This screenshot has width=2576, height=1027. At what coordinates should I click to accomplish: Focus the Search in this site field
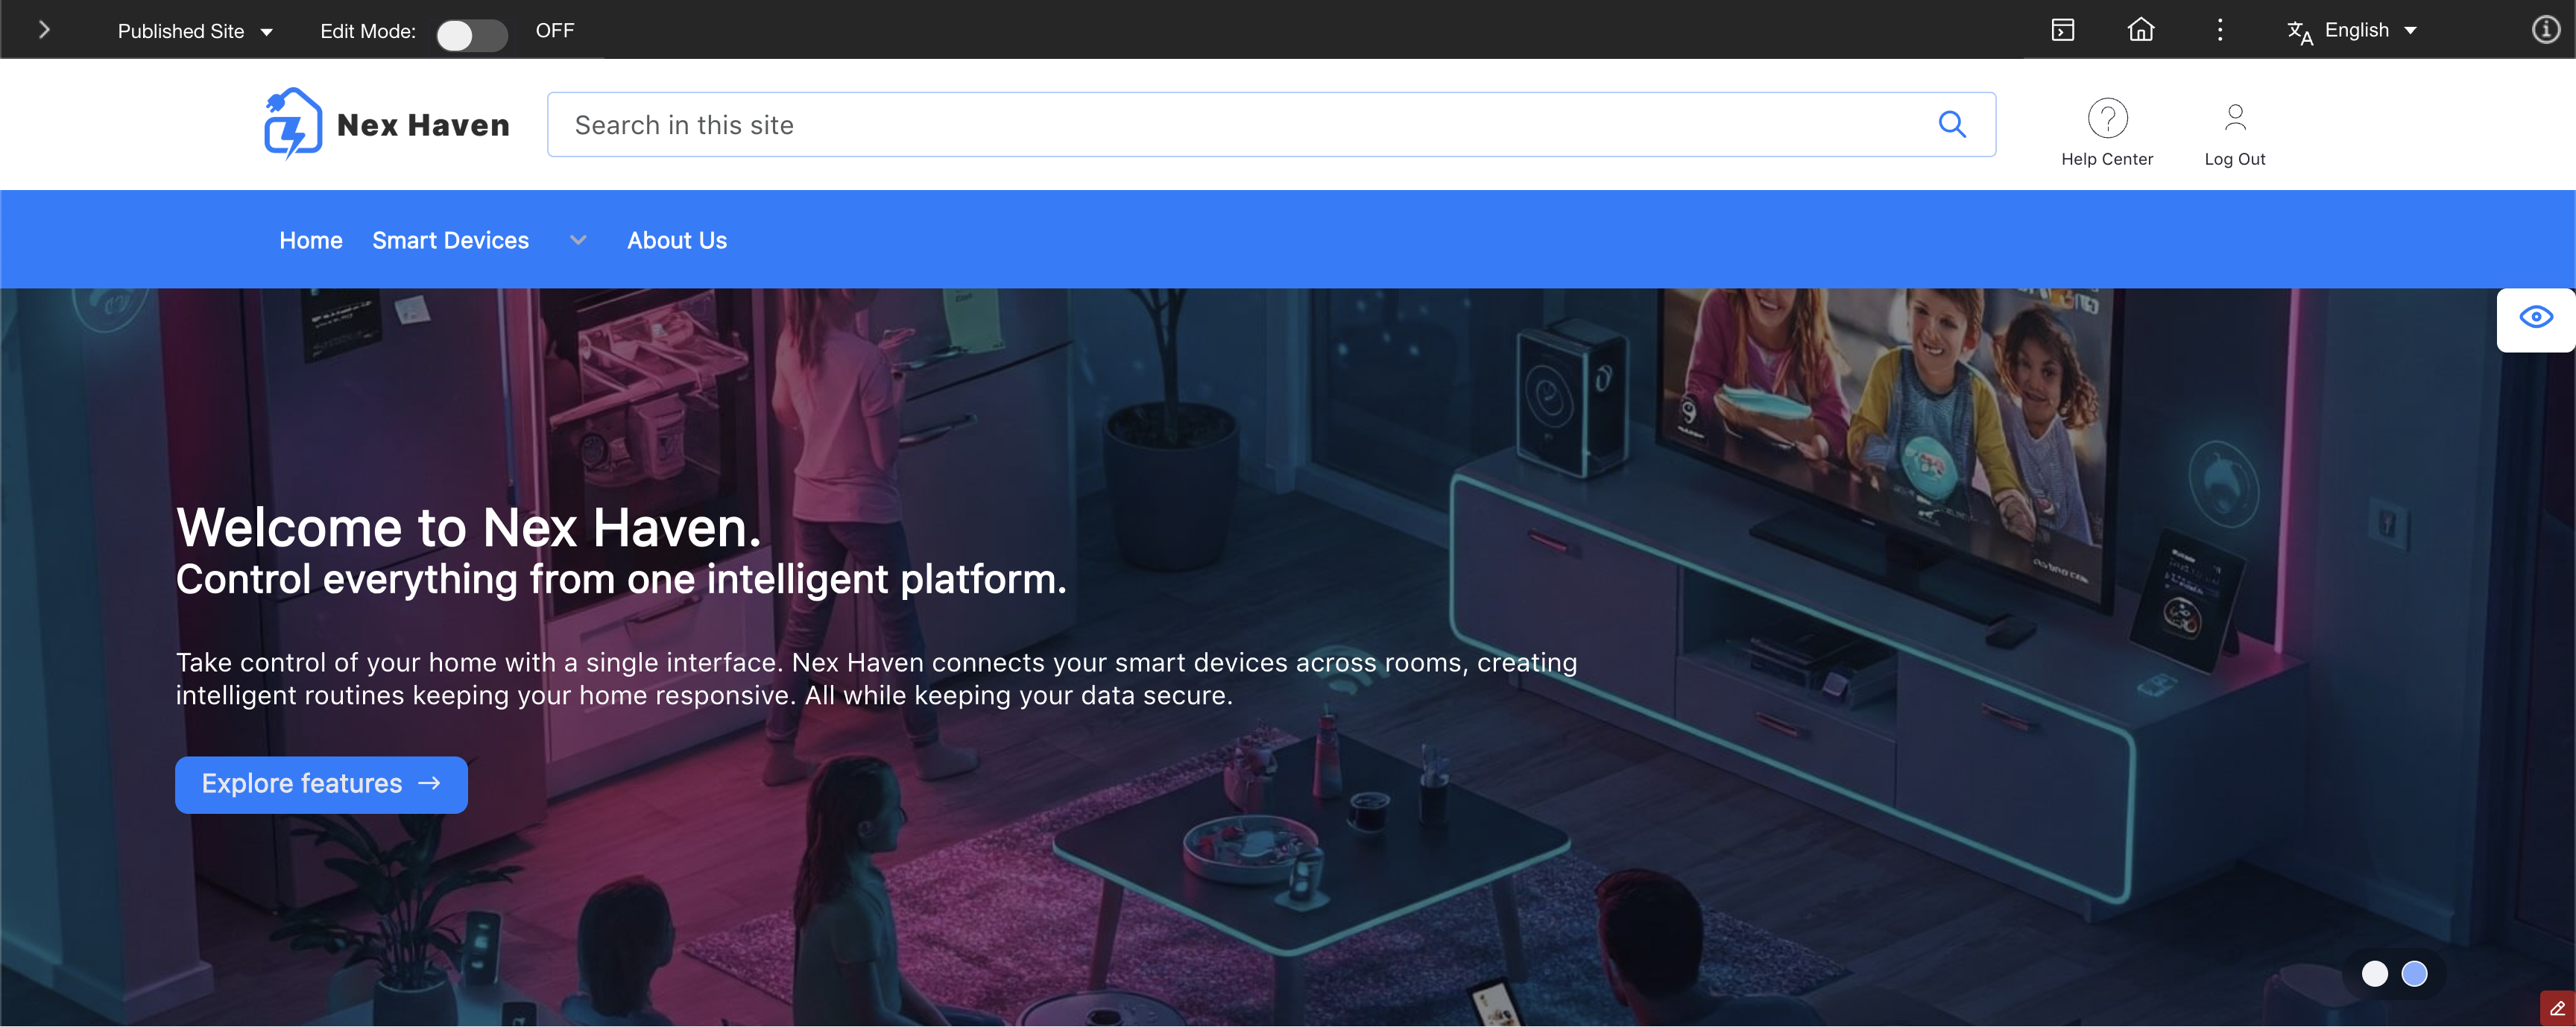[x=1240, y=125]
